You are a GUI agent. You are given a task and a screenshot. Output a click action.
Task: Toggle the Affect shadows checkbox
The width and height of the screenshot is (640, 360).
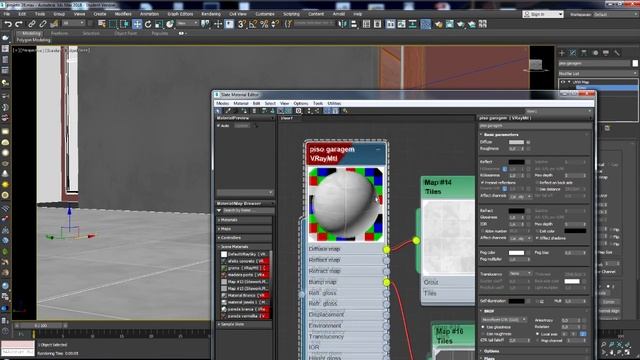pos(537,238)
